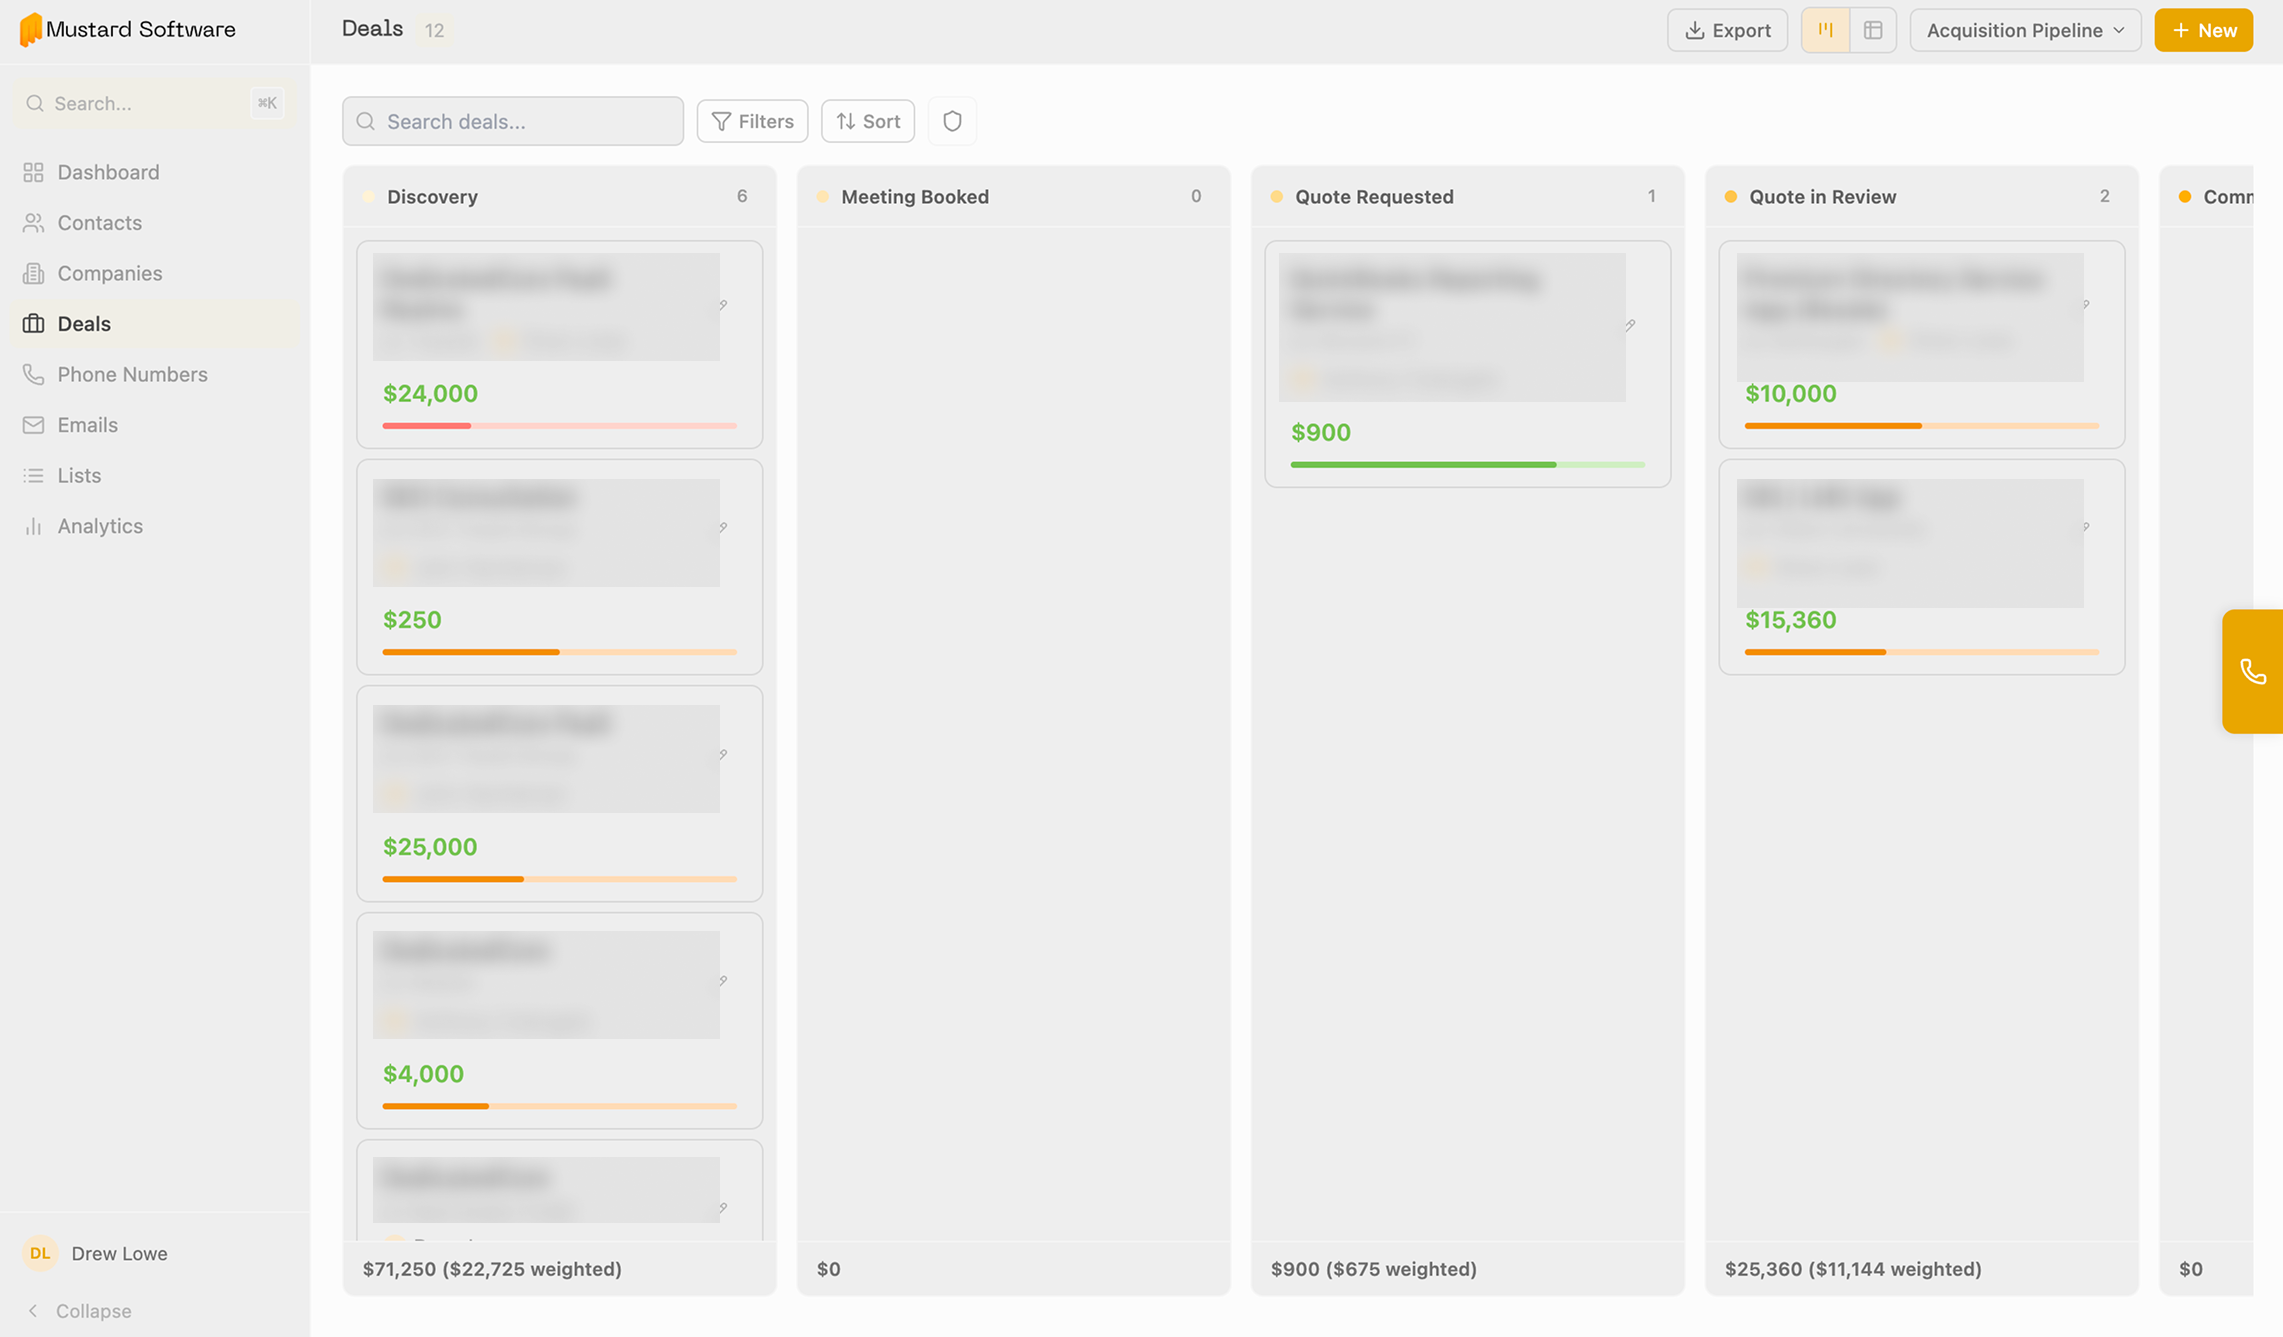Create a New deal

(2203, 30)
